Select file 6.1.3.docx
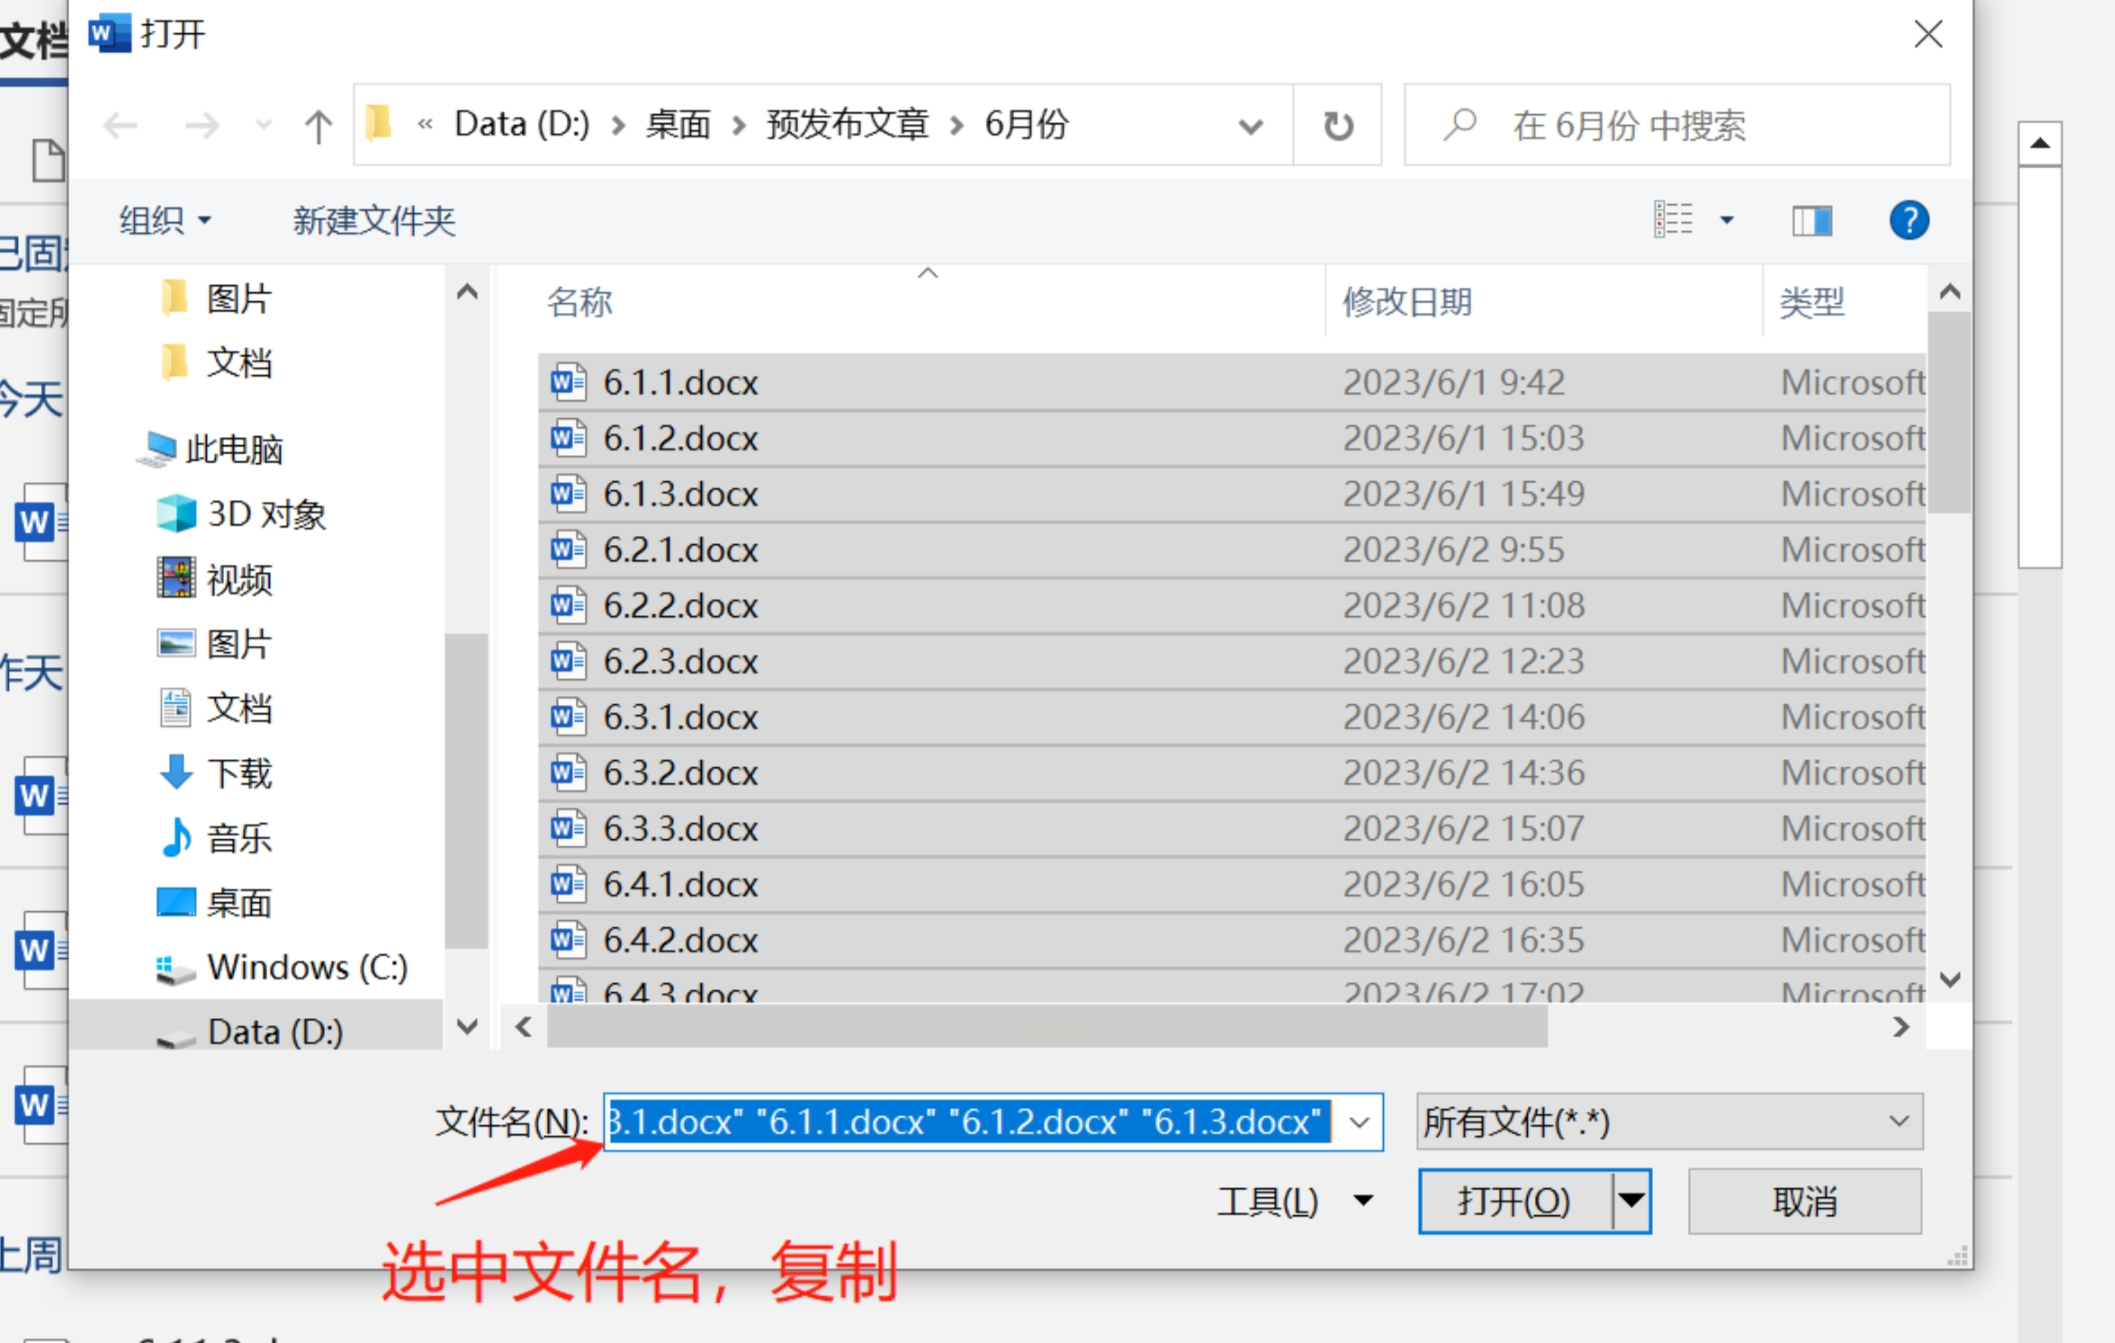The width and height of the screenshot is (2115, 1343). [x=1232, y=494]
